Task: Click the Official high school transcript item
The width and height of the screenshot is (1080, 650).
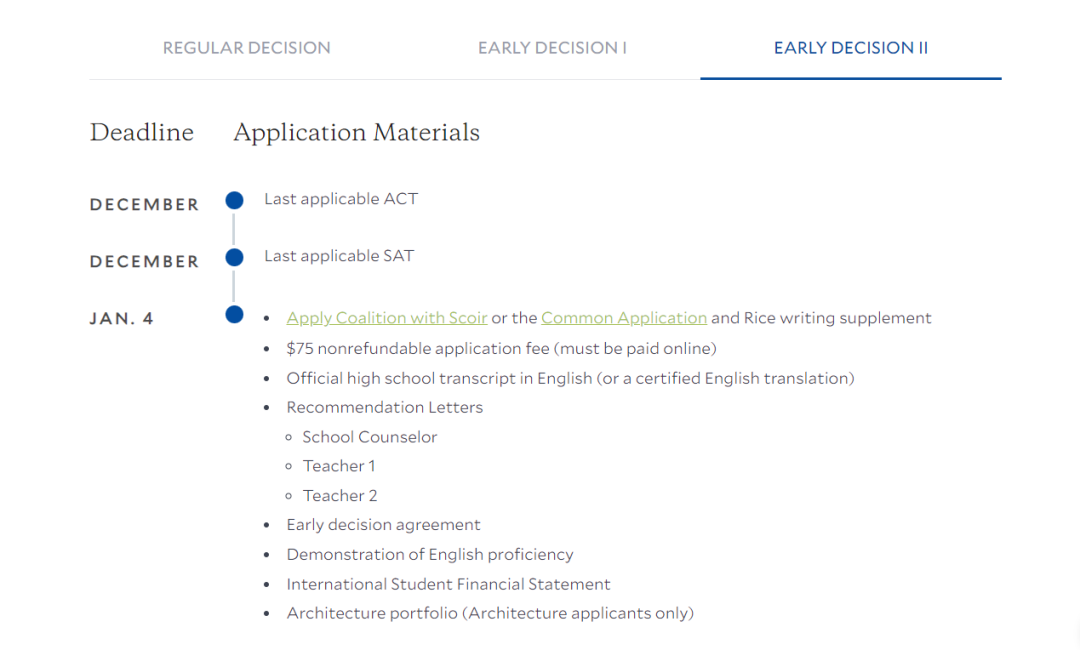Action: [570, 378]
